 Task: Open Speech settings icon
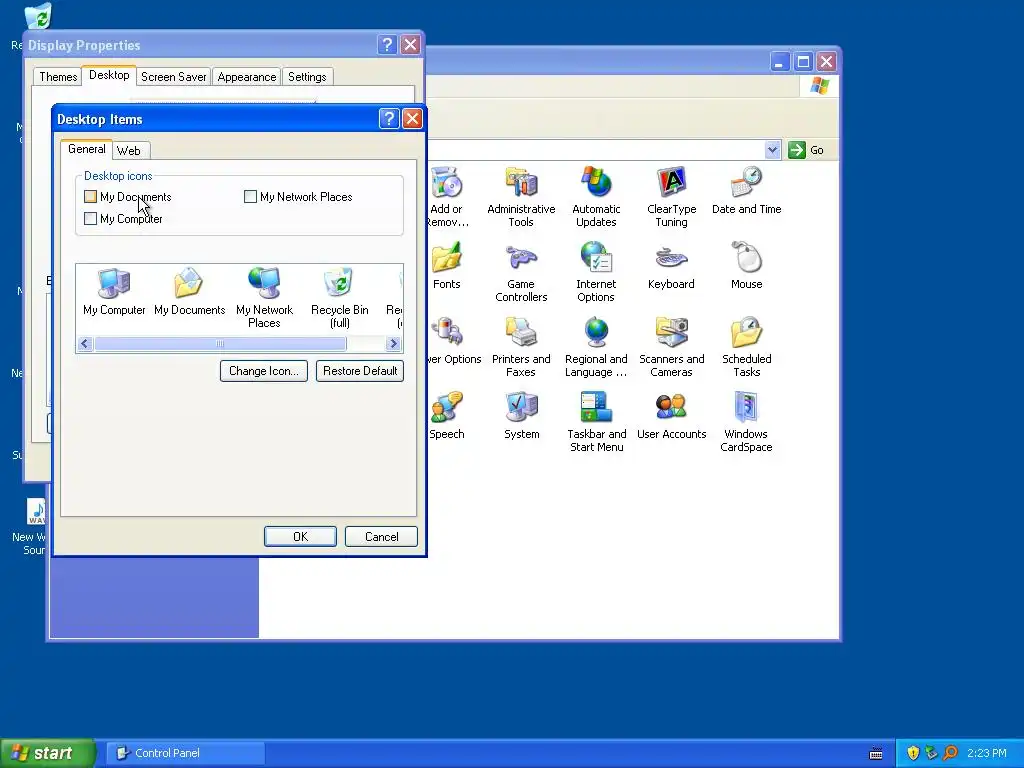(x=447, y=415)
